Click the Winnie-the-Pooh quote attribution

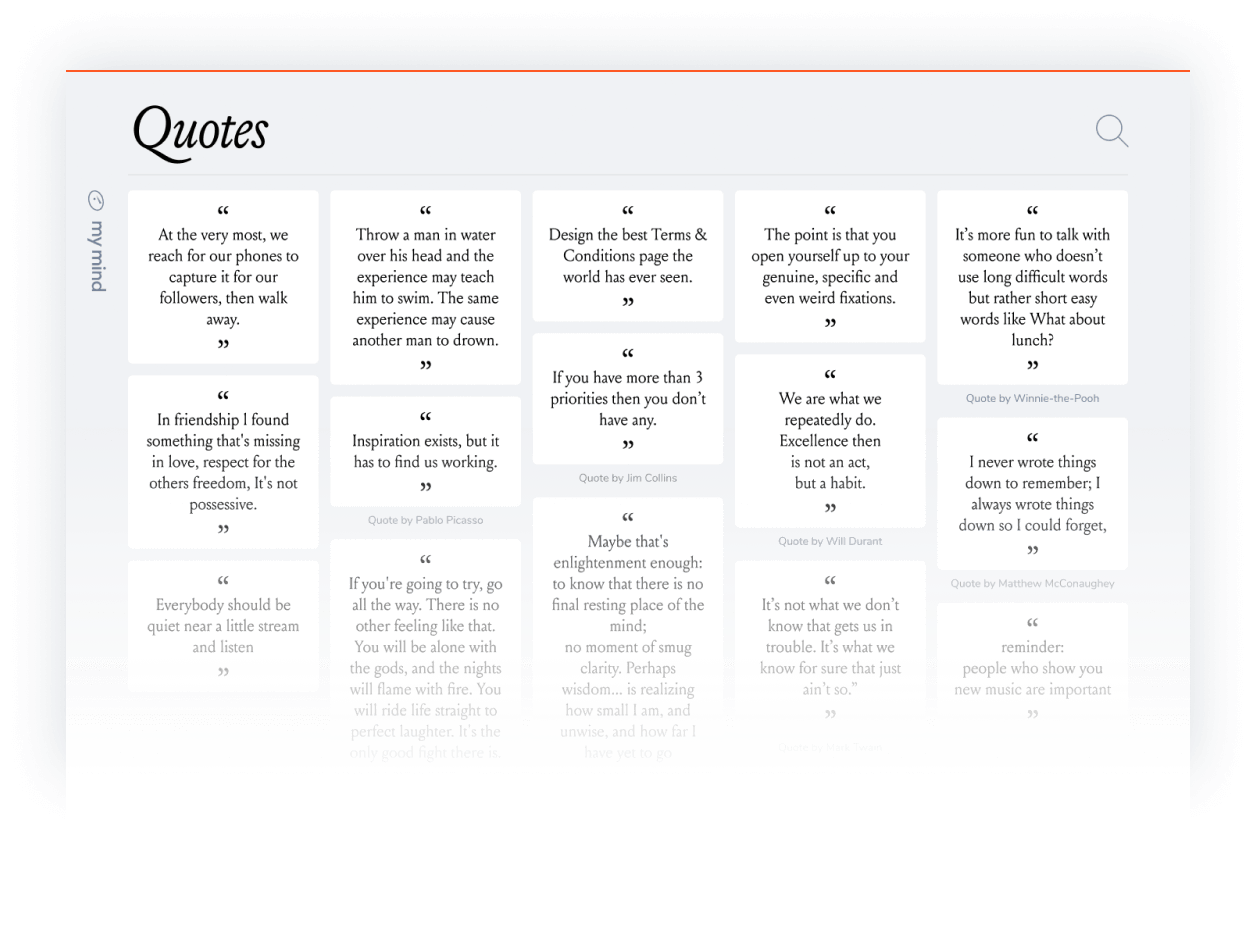[1032, 398]
